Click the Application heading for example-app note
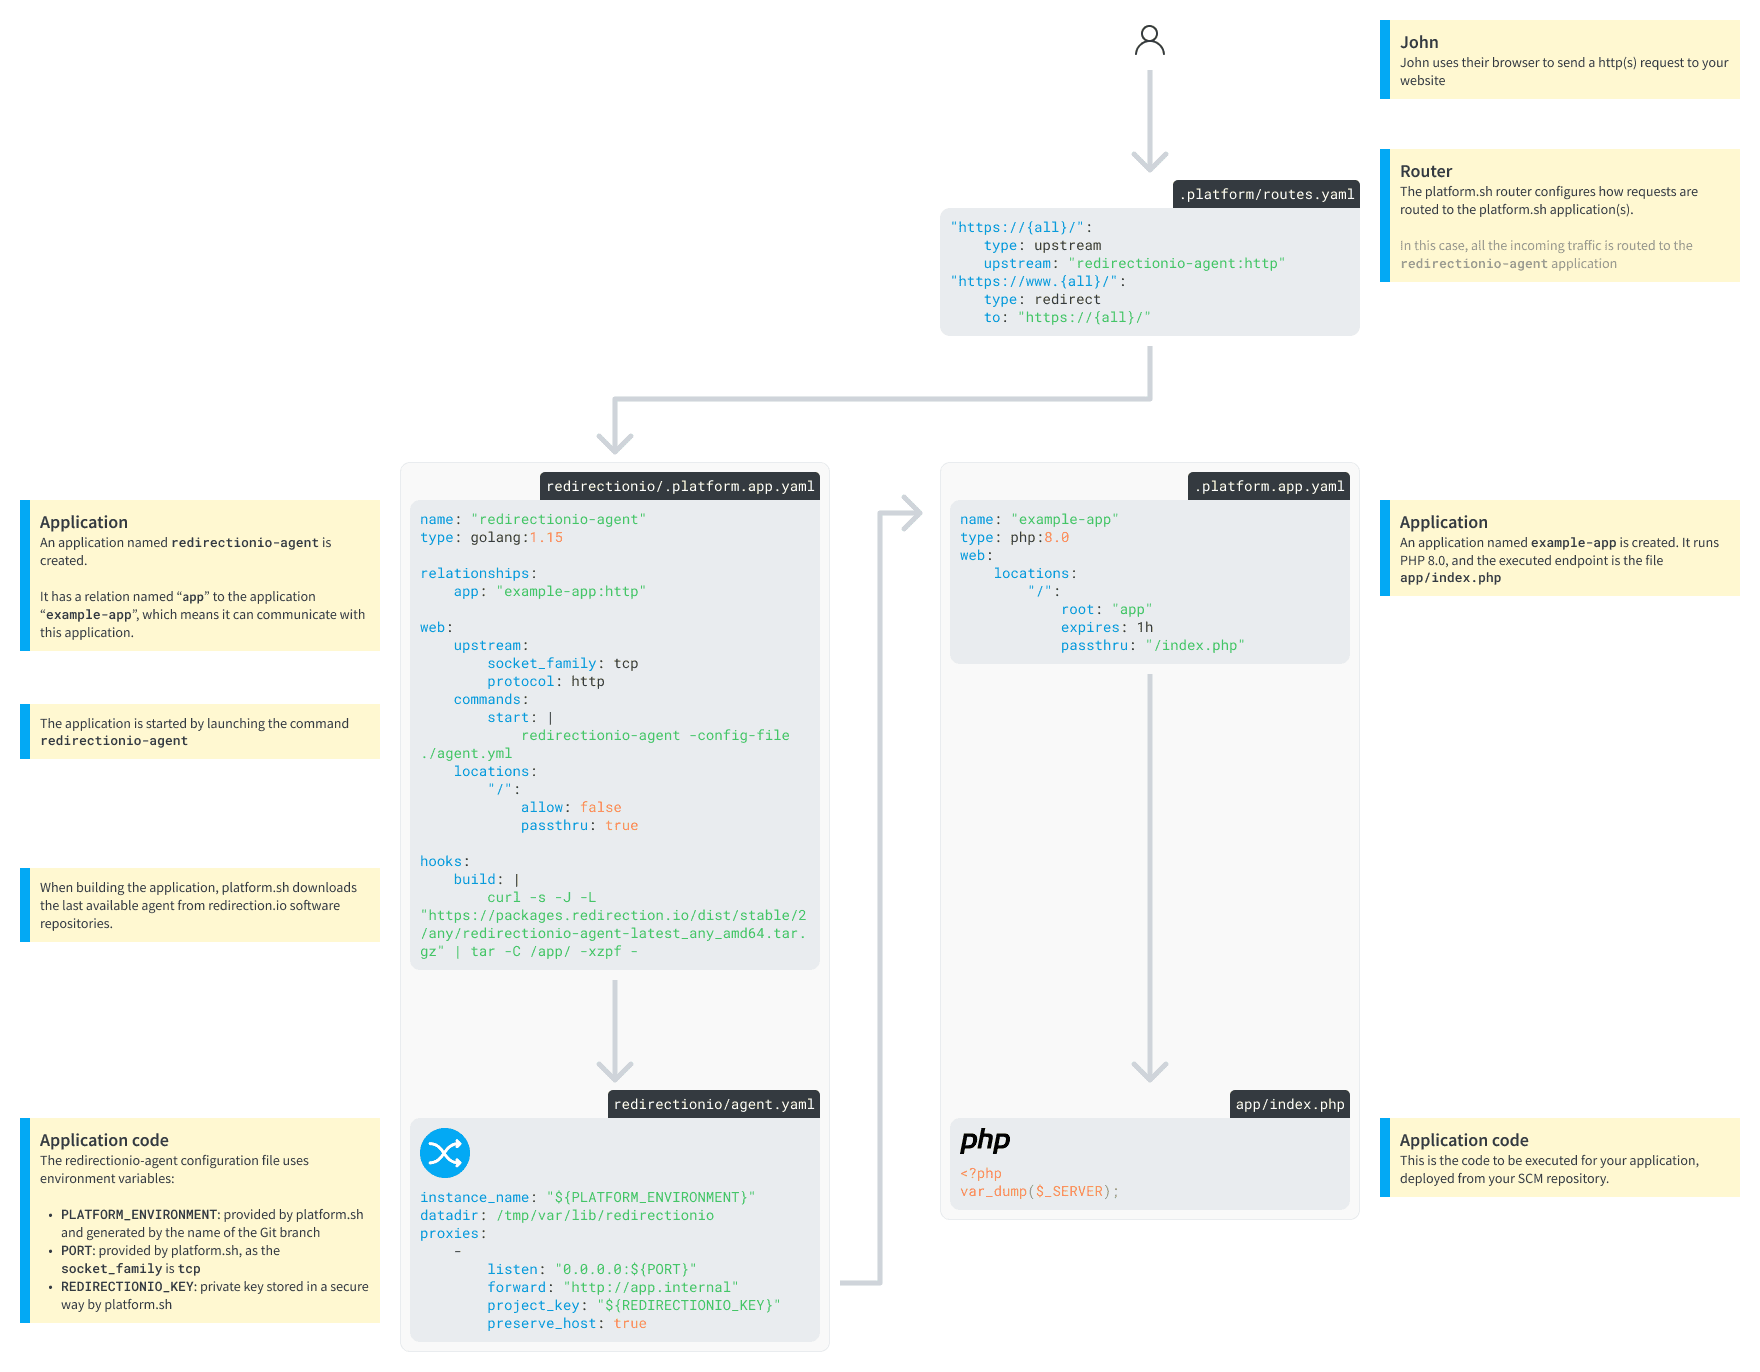The height and width of the screenshot is (1372, 1760). pos(1444,522)
